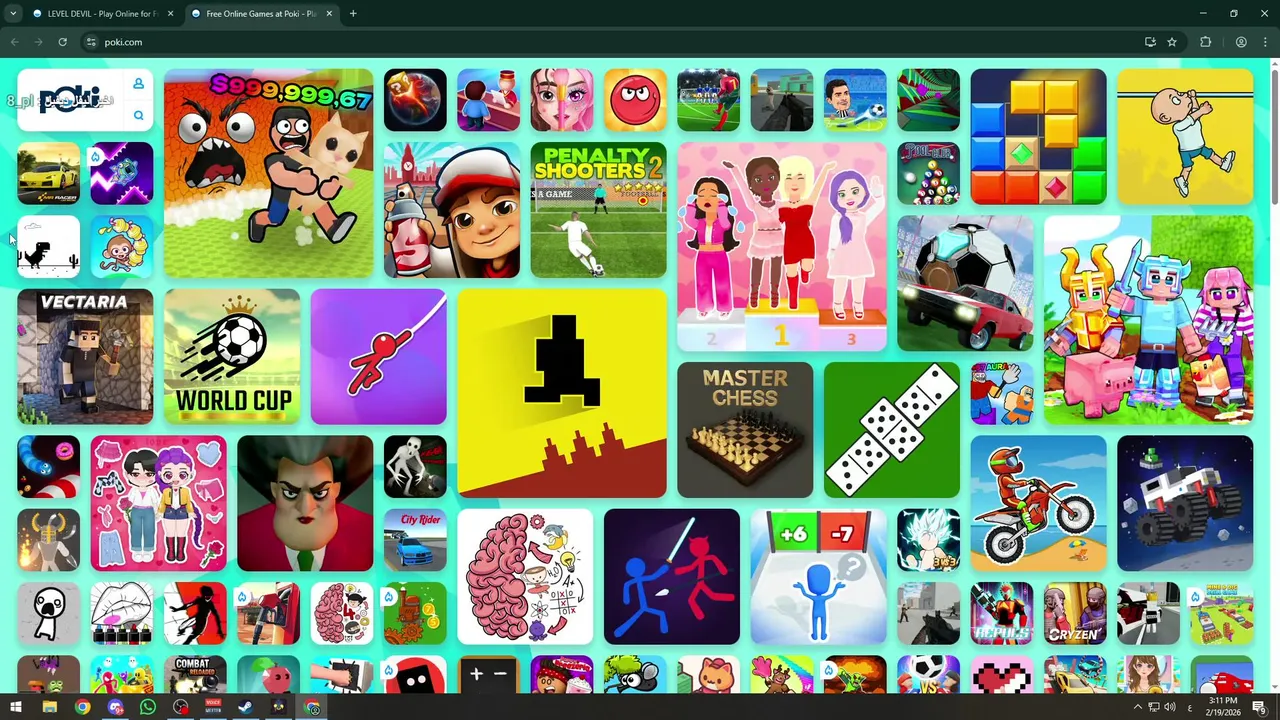The image size is (1280, 720).
Task: Open the Level Devil yellow silhouette game
Action: coord(562,393)
